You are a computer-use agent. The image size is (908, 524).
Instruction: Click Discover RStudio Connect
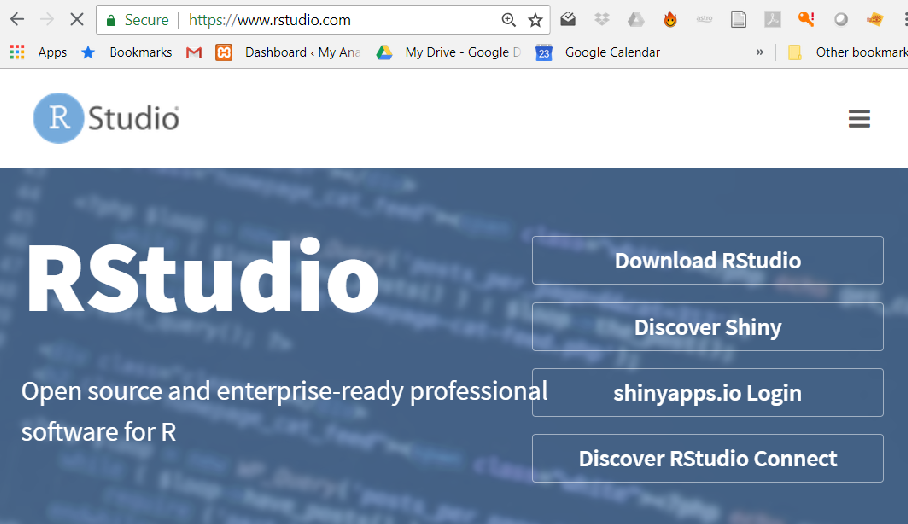(707, 459)
